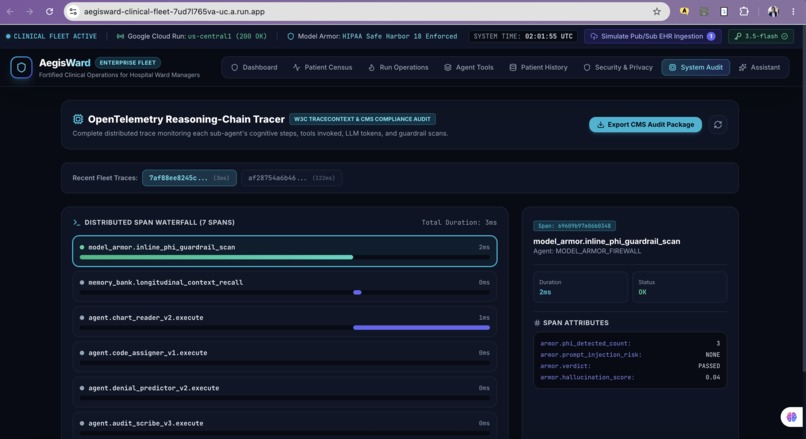Open the Chrome three-dot menu
The height and width of the screenshot is (439, 806).
[793, 11]
